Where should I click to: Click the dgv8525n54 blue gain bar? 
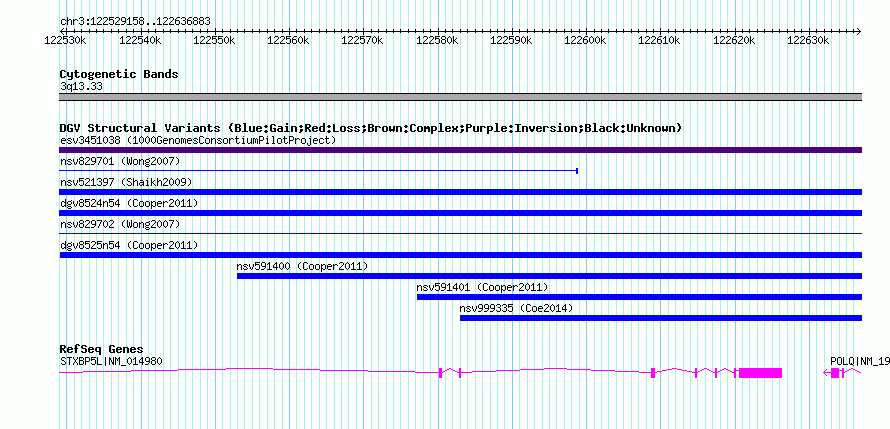(x=460, y=255)
